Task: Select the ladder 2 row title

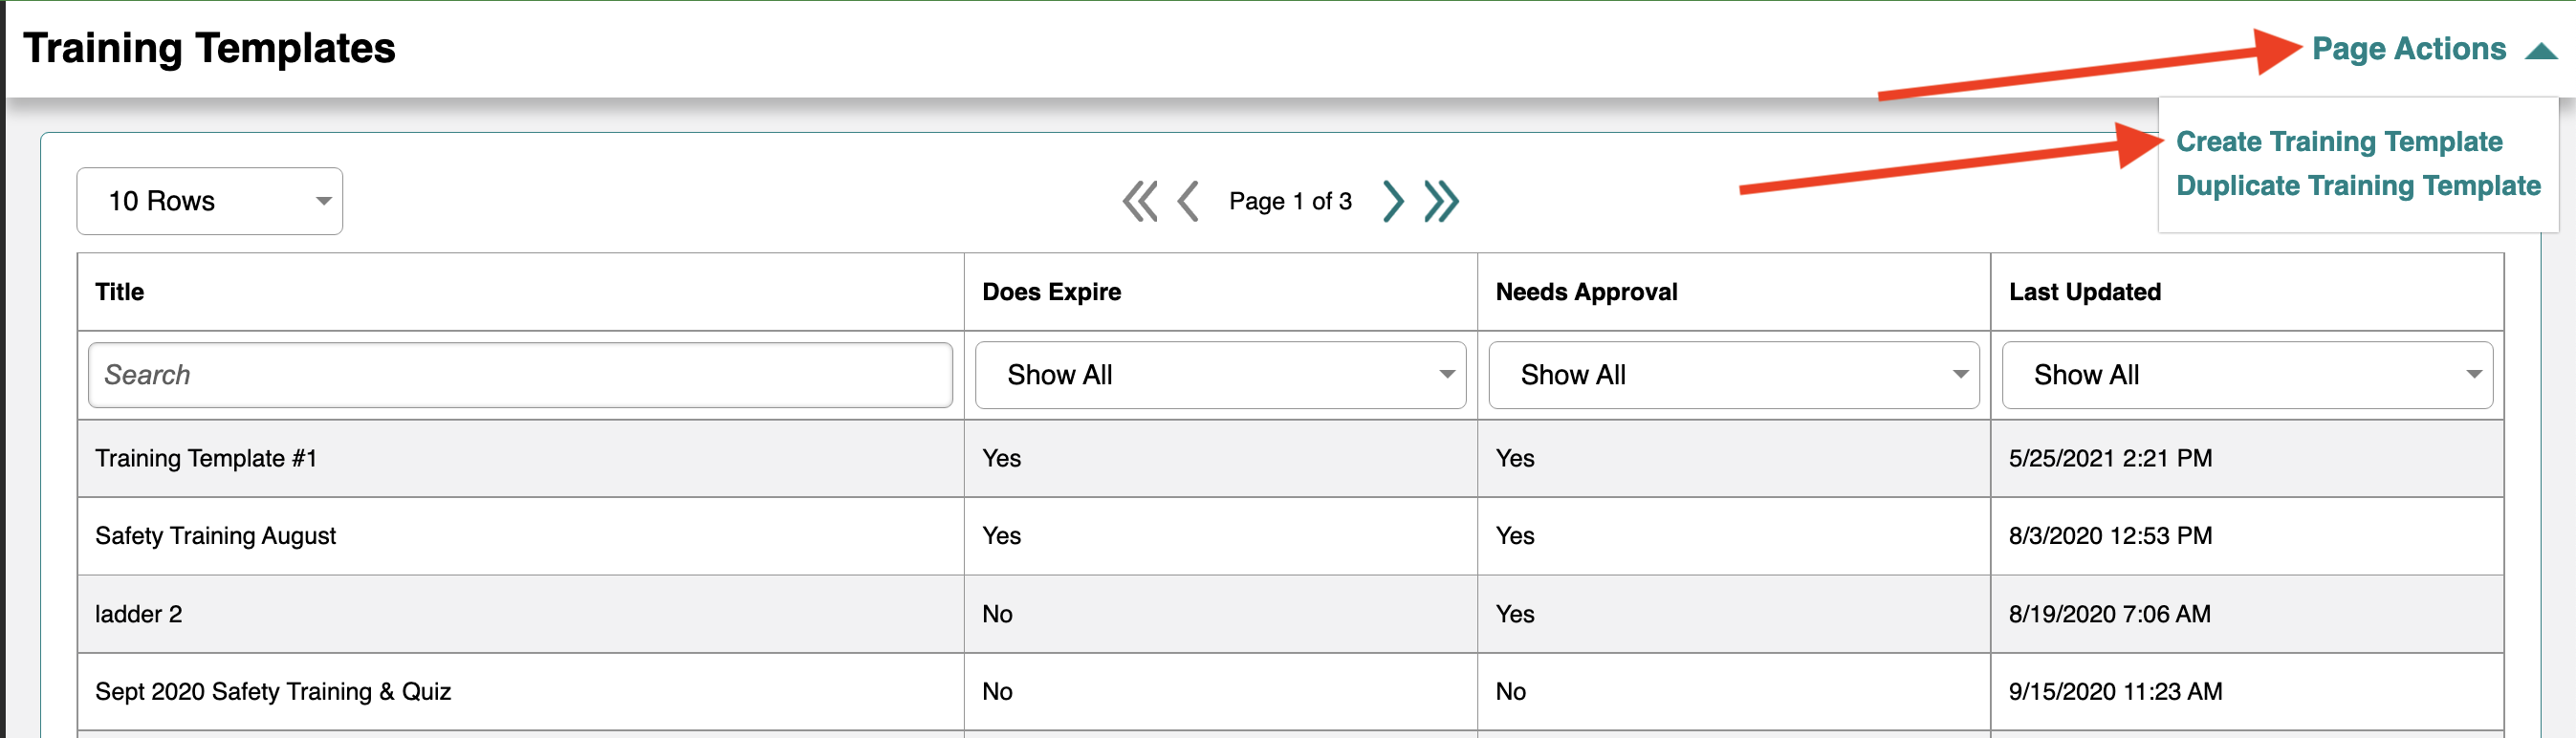Action: tap(138, 614)
